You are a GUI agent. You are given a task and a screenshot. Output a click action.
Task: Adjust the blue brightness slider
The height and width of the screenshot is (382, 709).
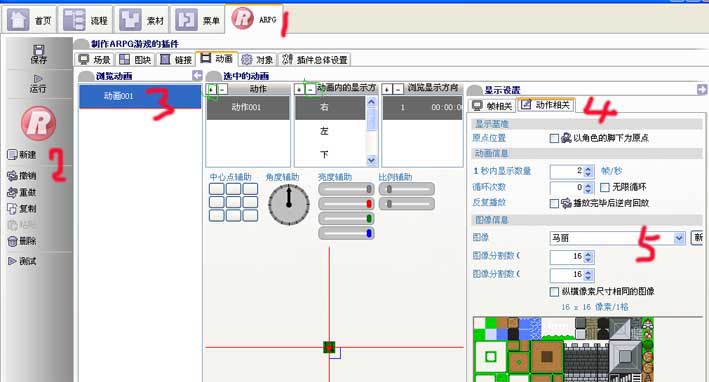click(x=346, y=233)
